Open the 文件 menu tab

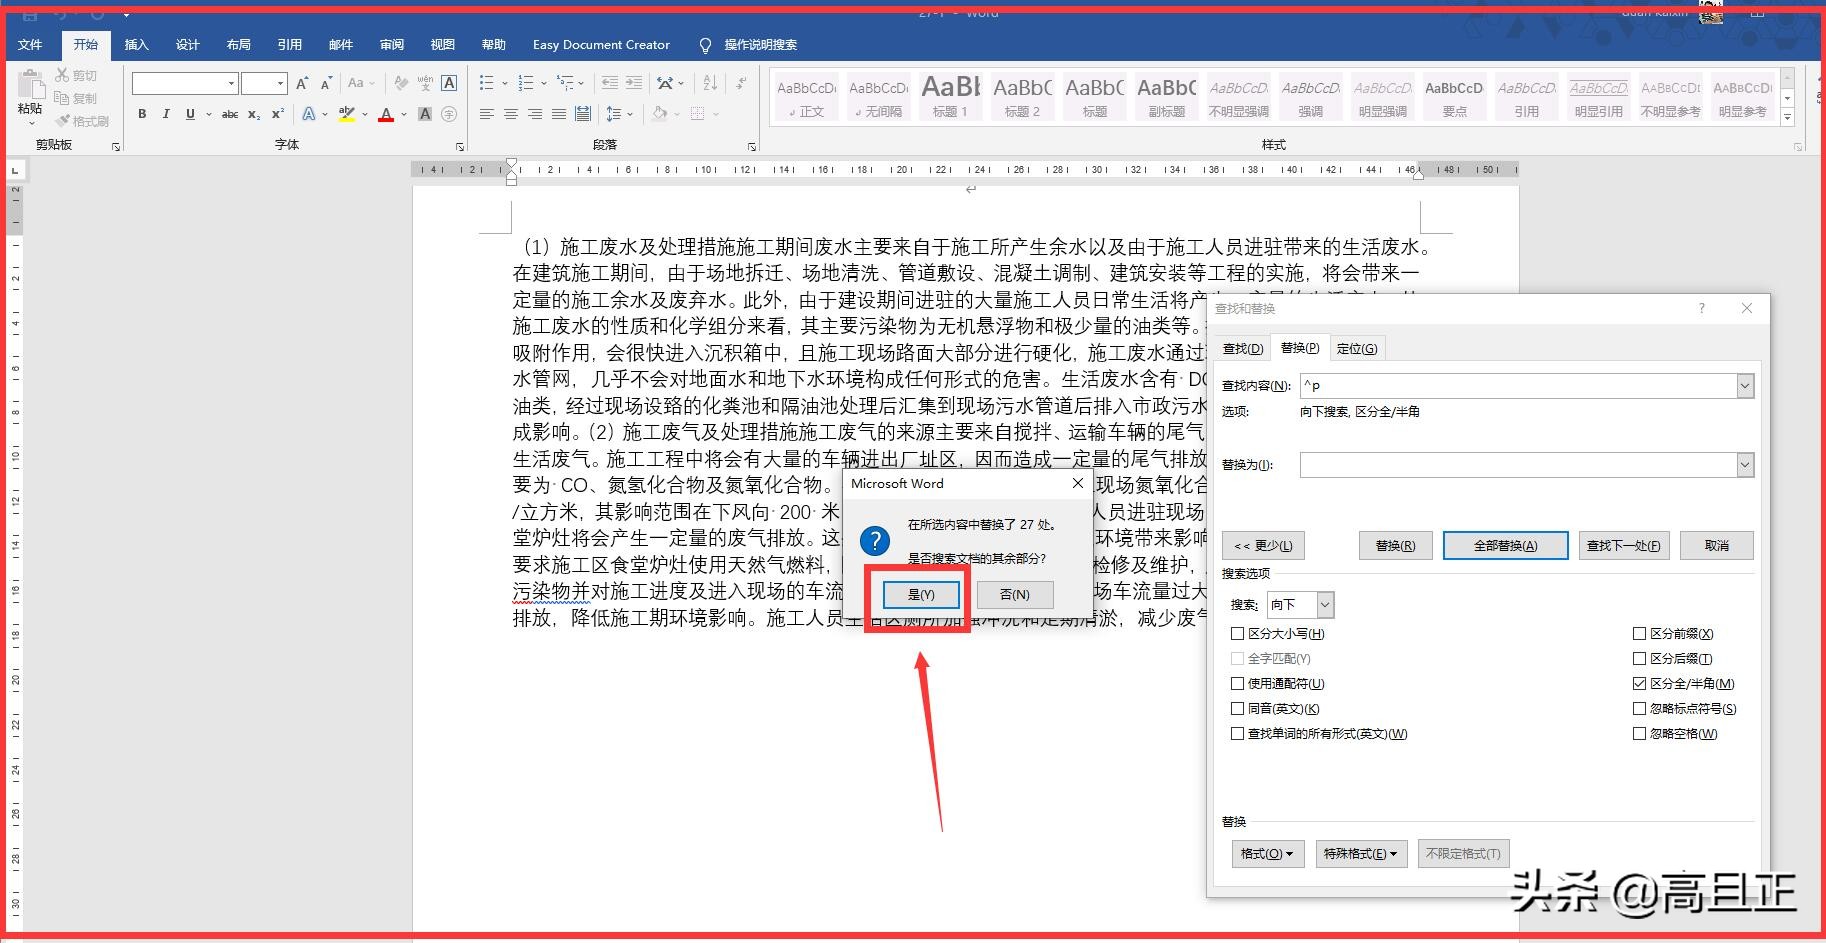(x=31, y=44)
